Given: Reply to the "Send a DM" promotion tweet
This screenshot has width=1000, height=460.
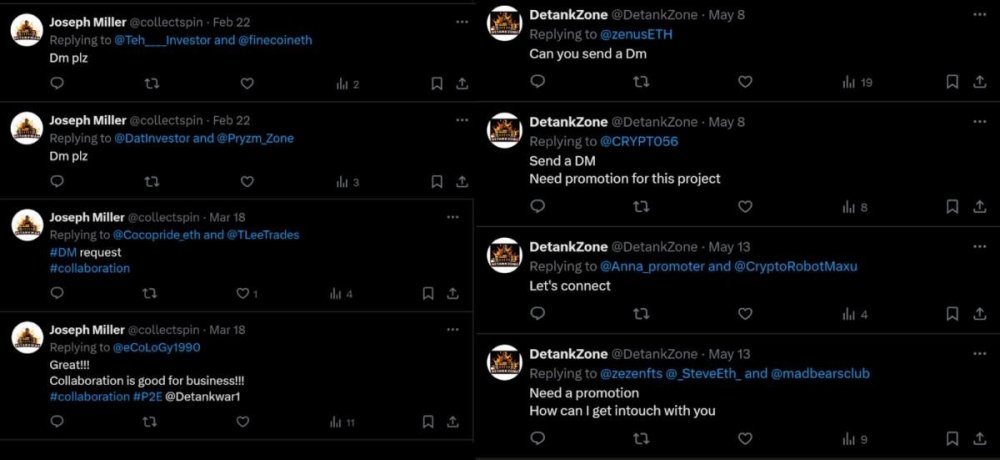Looking at the screenshot, I should pyautogui.click(x=537, y=207).
